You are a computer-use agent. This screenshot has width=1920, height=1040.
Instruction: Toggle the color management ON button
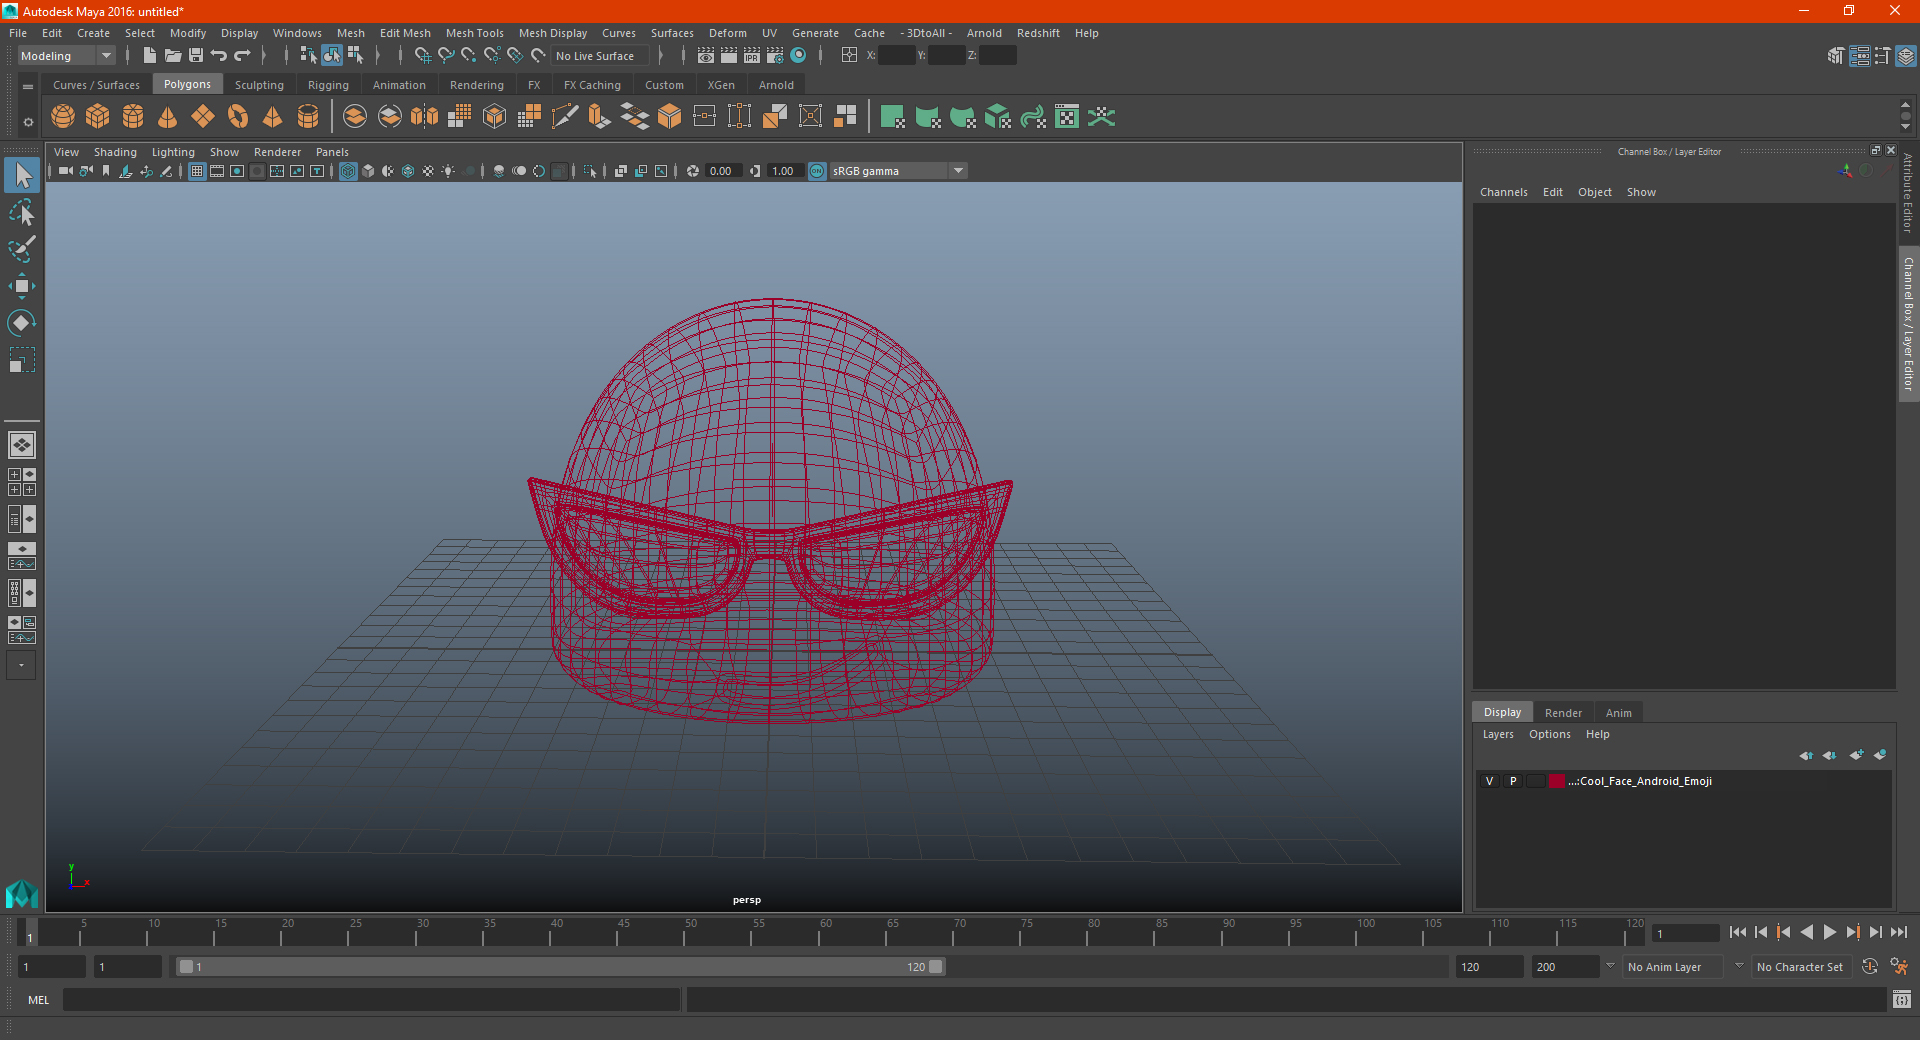coord(817,171)
